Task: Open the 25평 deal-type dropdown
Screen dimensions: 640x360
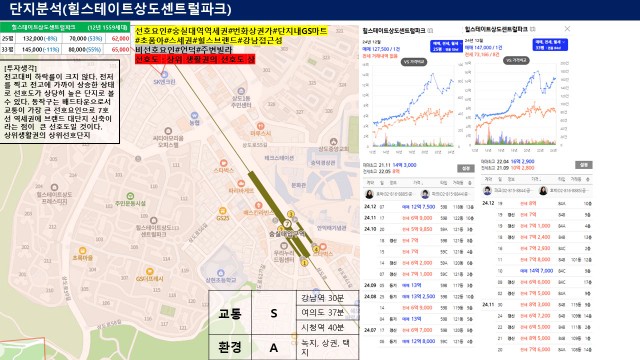Action: click(x=446, y=46)
